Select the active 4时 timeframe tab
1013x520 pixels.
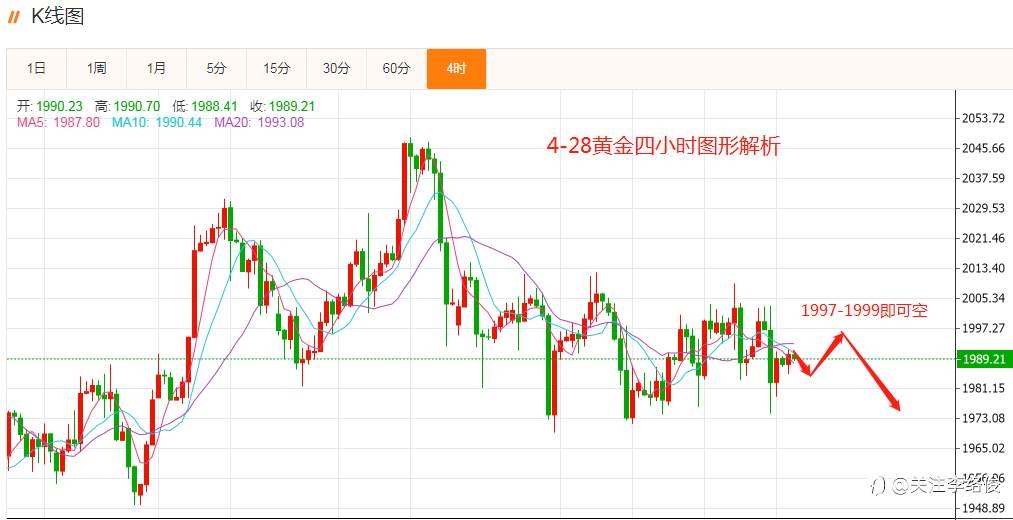pos(456,69)
